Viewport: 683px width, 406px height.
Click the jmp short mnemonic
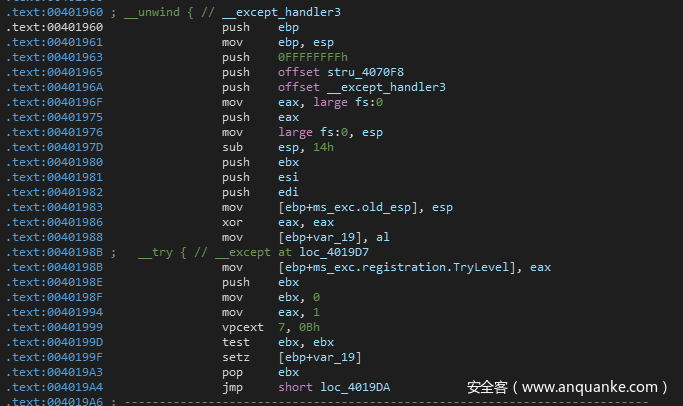point(231,387)
